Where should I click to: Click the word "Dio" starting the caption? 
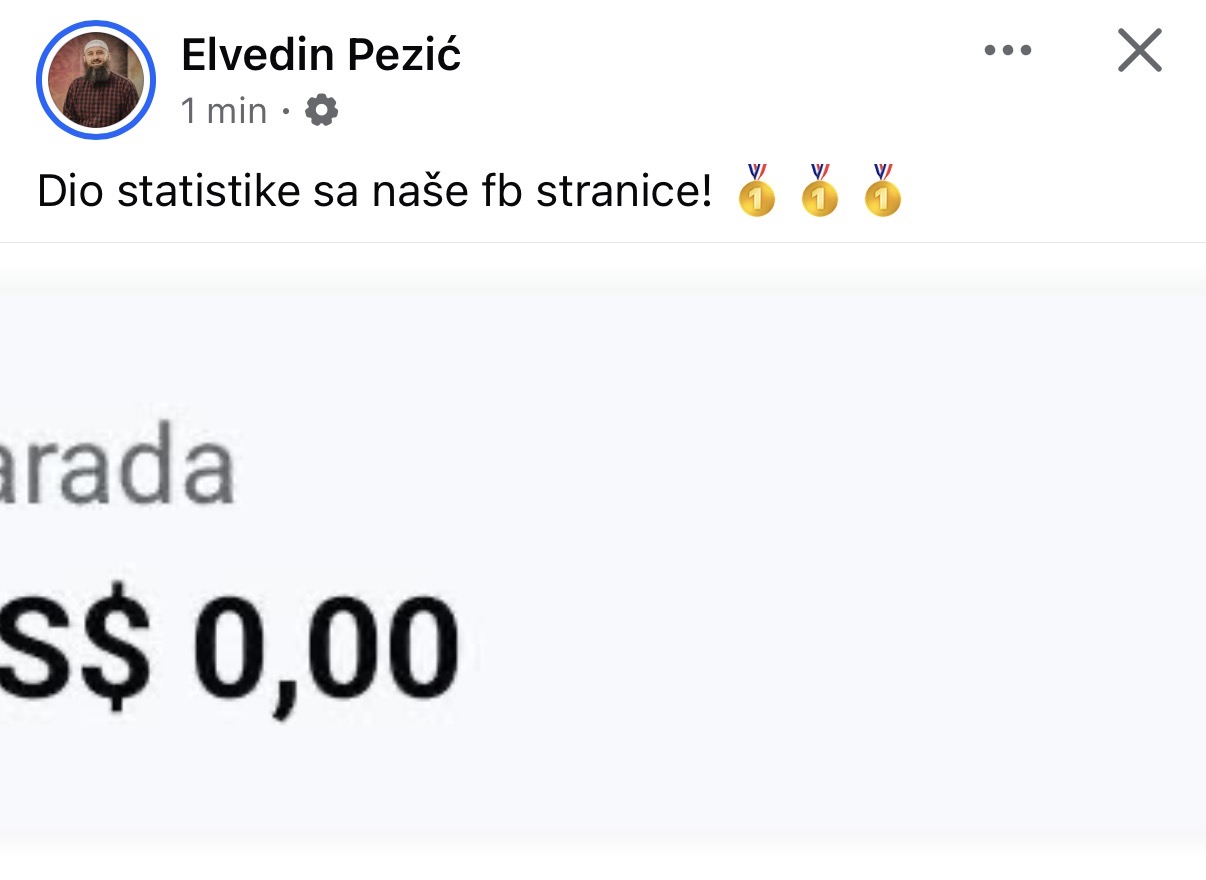[x=70, y=191]
